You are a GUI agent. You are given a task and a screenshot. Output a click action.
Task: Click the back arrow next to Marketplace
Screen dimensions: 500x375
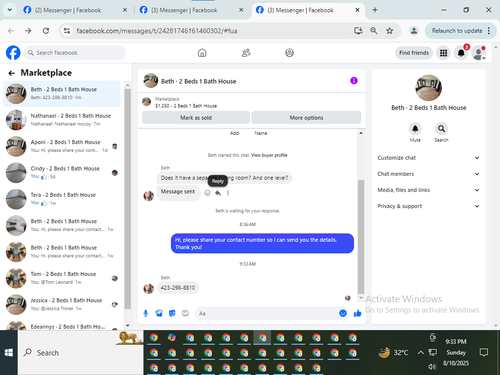[12, 73]
